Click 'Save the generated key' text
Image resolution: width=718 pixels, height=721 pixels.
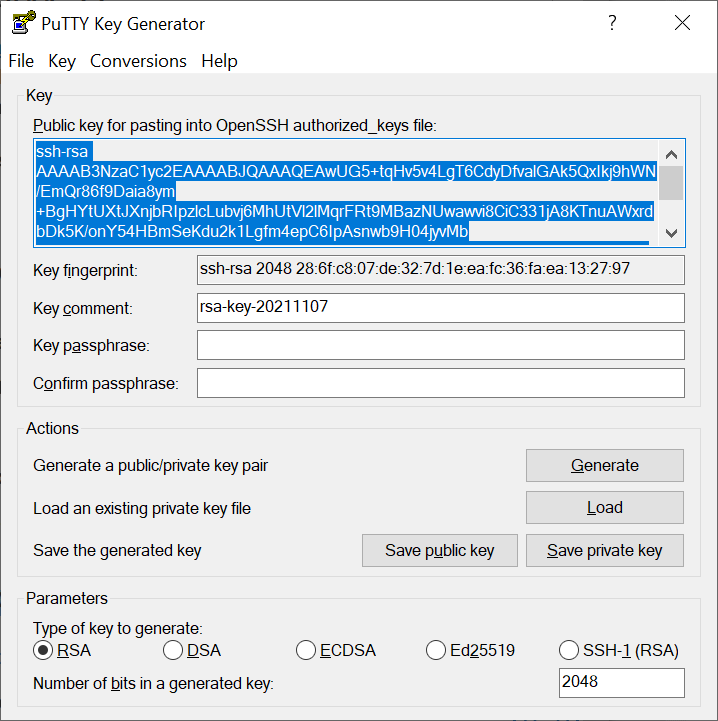tap(117, 551)
